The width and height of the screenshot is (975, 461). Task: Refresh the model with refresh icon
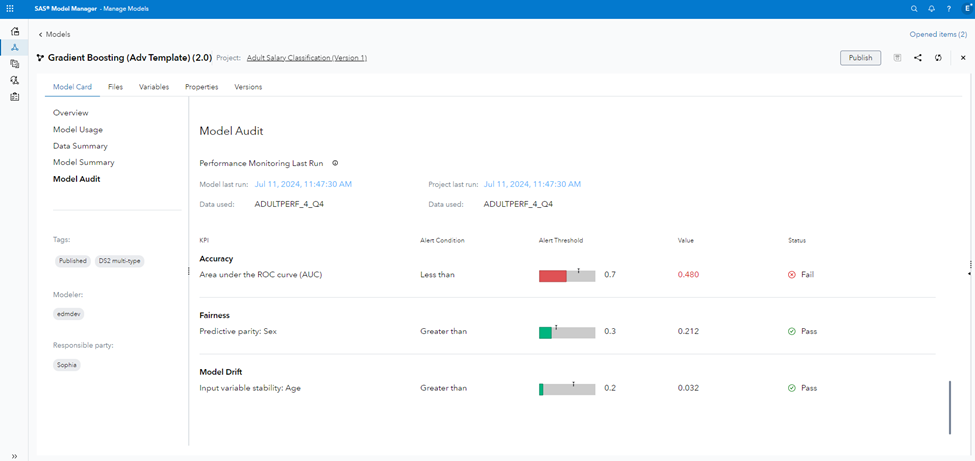(938, 58)
